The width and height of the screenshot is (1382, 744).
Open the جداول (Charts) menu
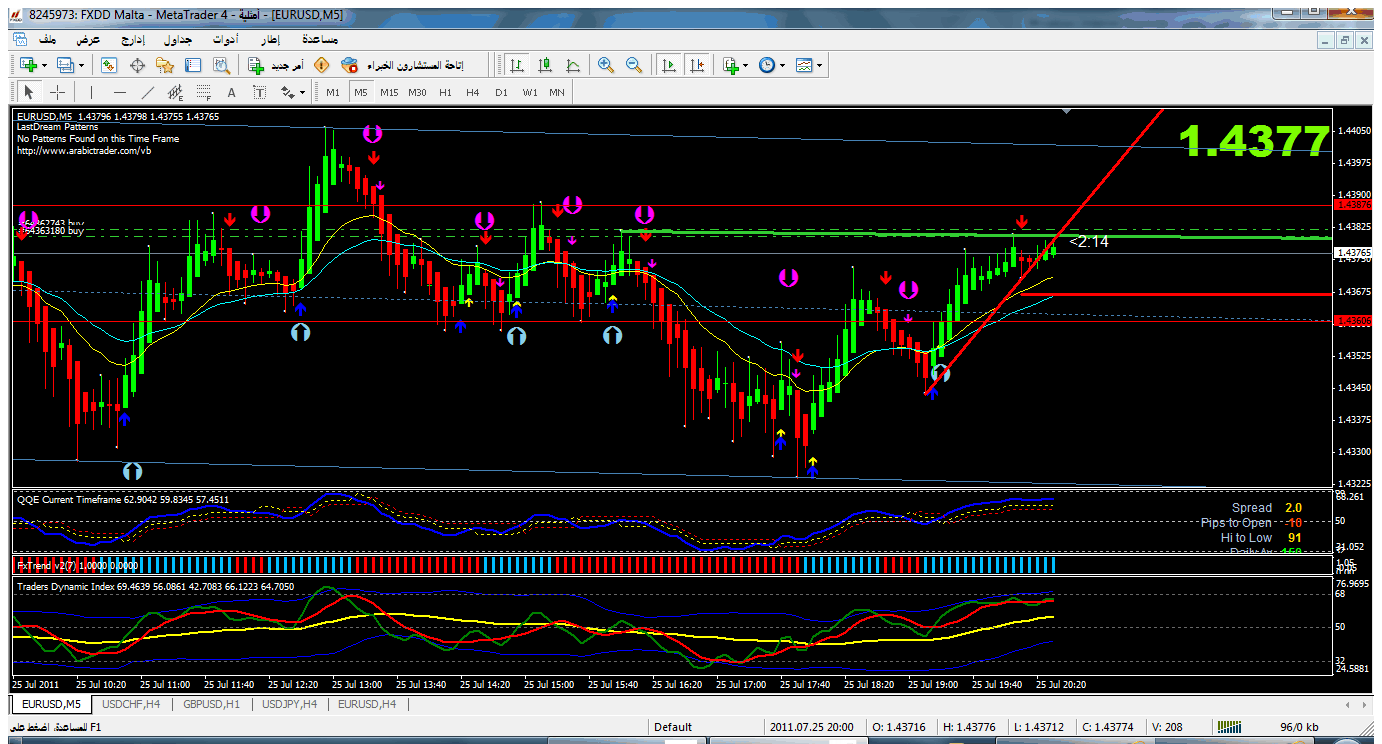point(178,39)
